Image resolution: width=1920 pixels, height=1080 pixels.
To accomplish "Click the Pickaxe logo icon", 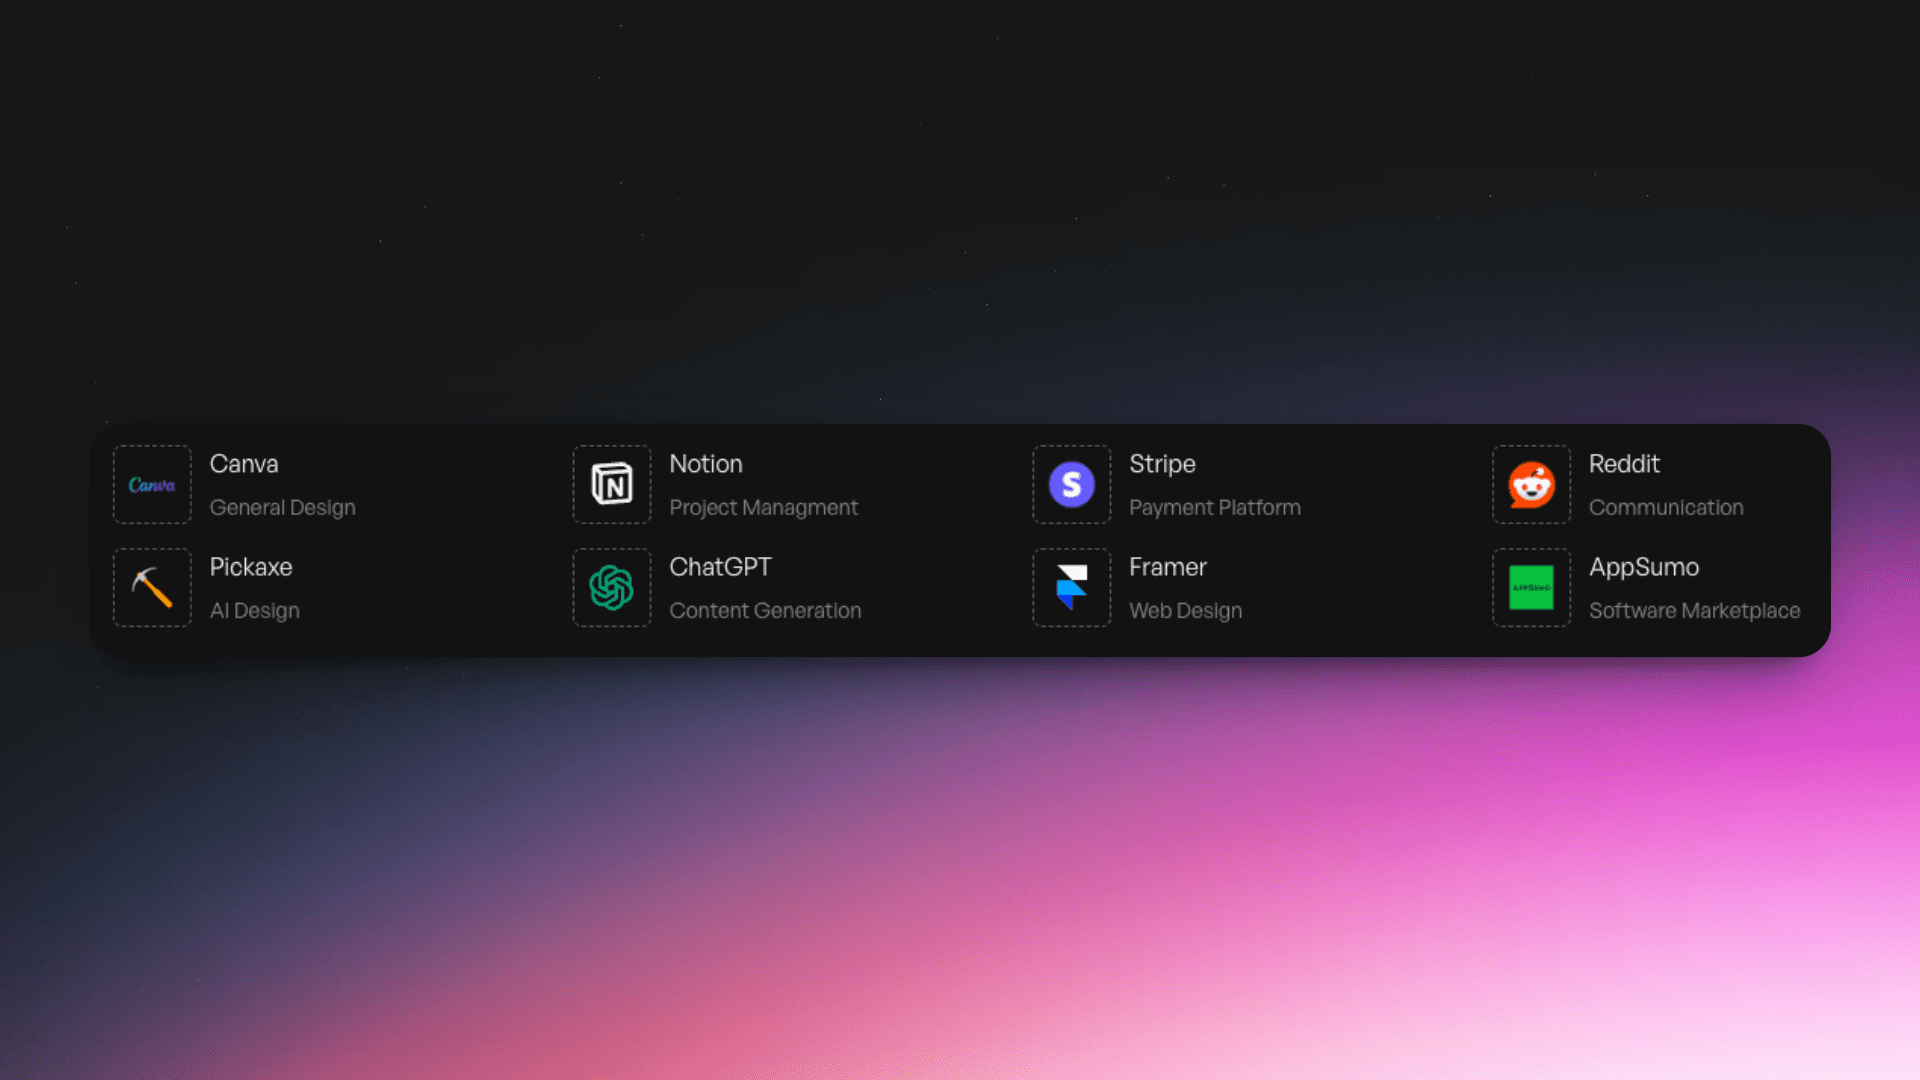I will (152, 588).
